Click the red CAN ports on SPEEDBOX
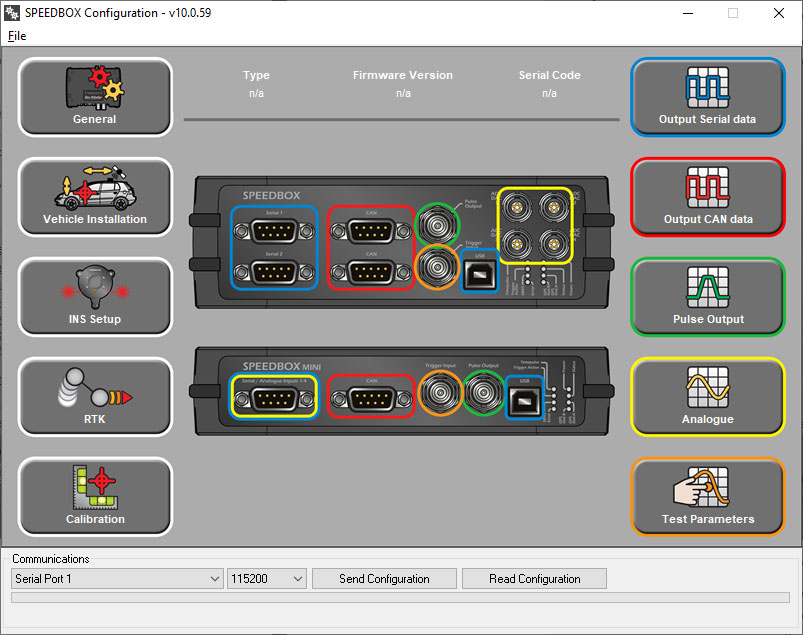Viewport: 803px width, 635px height. coord(370,248)
